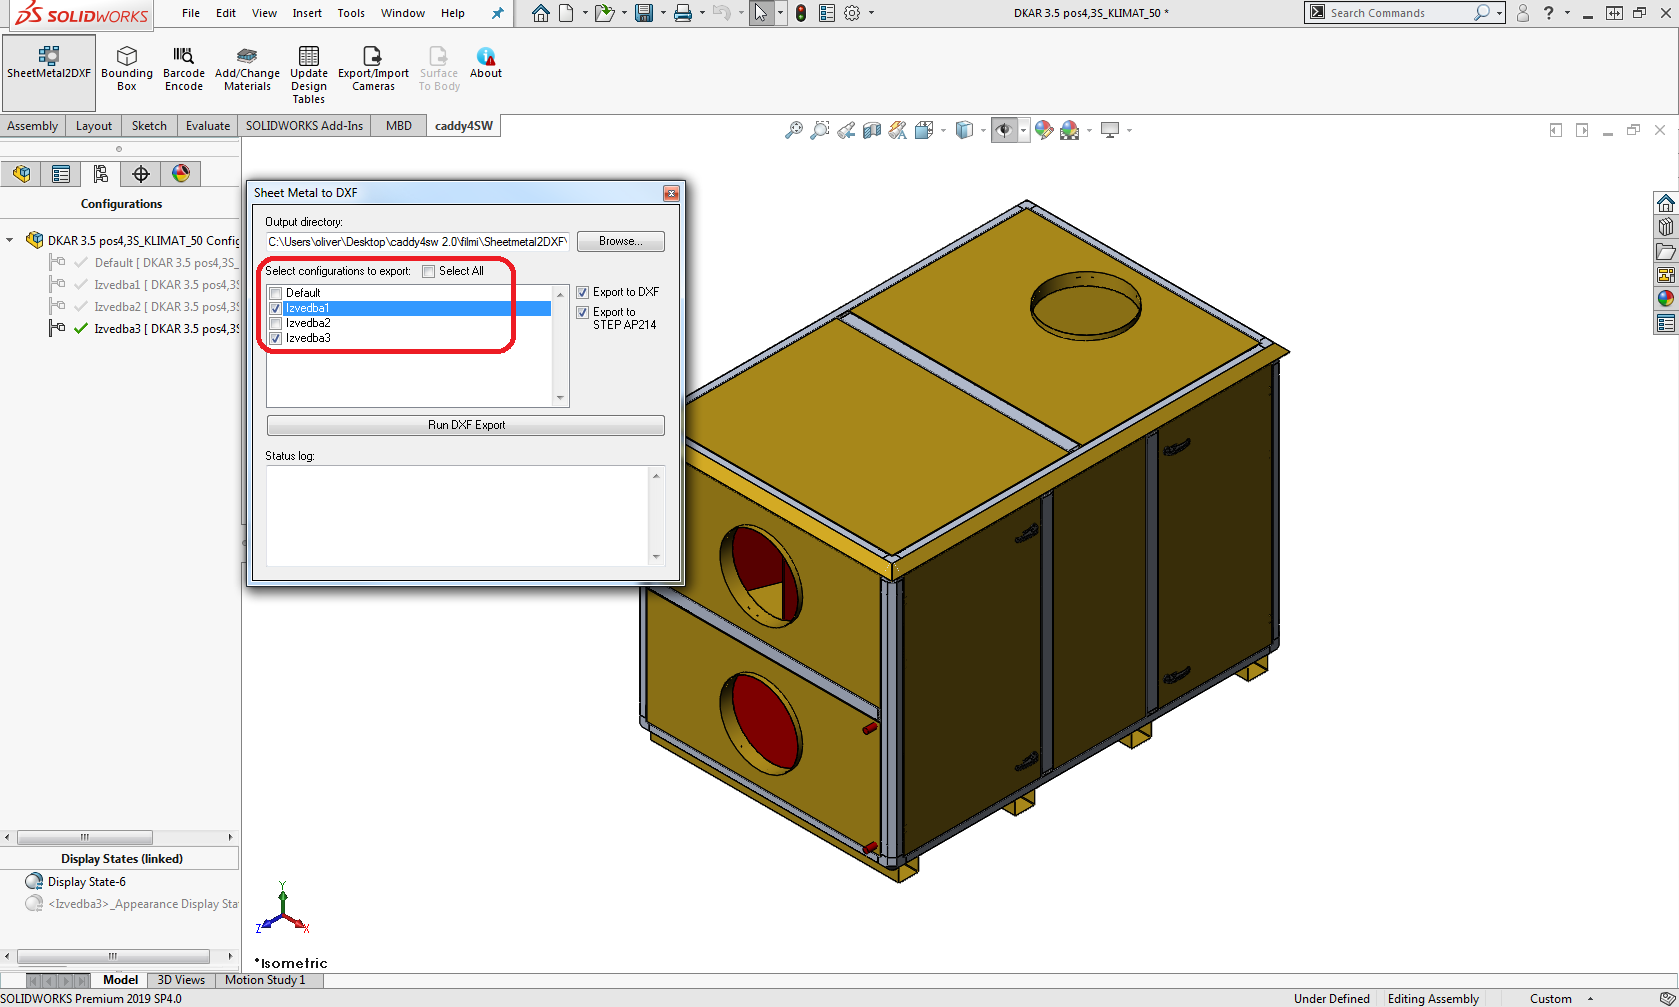Image resolution: width=1679 pixels, height=1007 pixels.
Task: Switch to the Evaluate tab
Action: pyautogui.click(x=207, y=126)
